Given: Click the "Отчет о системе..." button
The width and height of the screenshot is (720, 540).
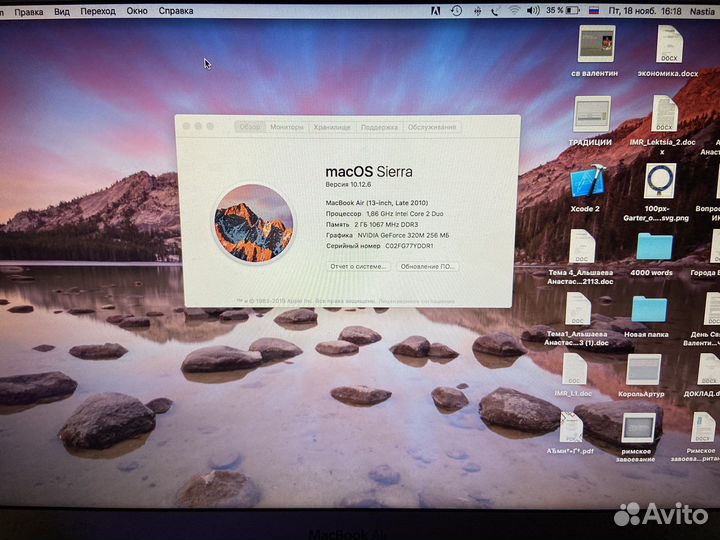Looking at the screenshot, I should [358, 266].
